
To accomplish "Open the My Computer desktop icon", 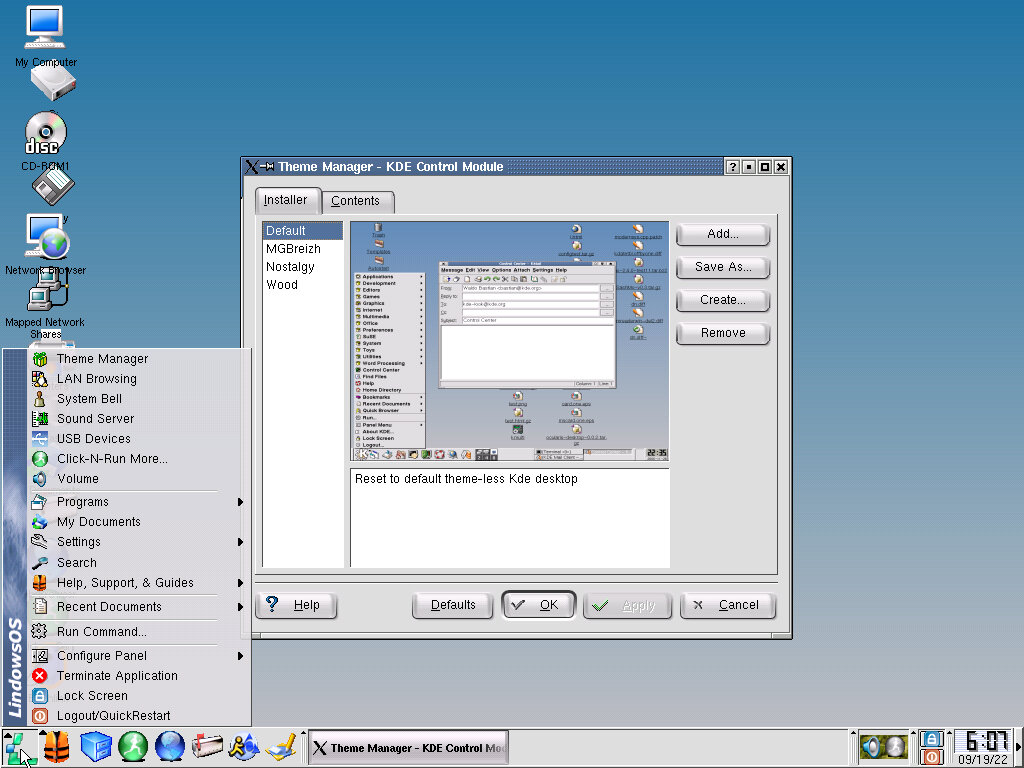I will [45, 30].
